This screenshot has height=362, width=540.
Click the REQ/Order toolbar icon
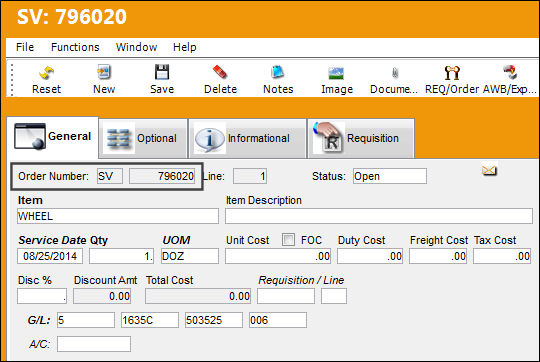pos(452,72)
